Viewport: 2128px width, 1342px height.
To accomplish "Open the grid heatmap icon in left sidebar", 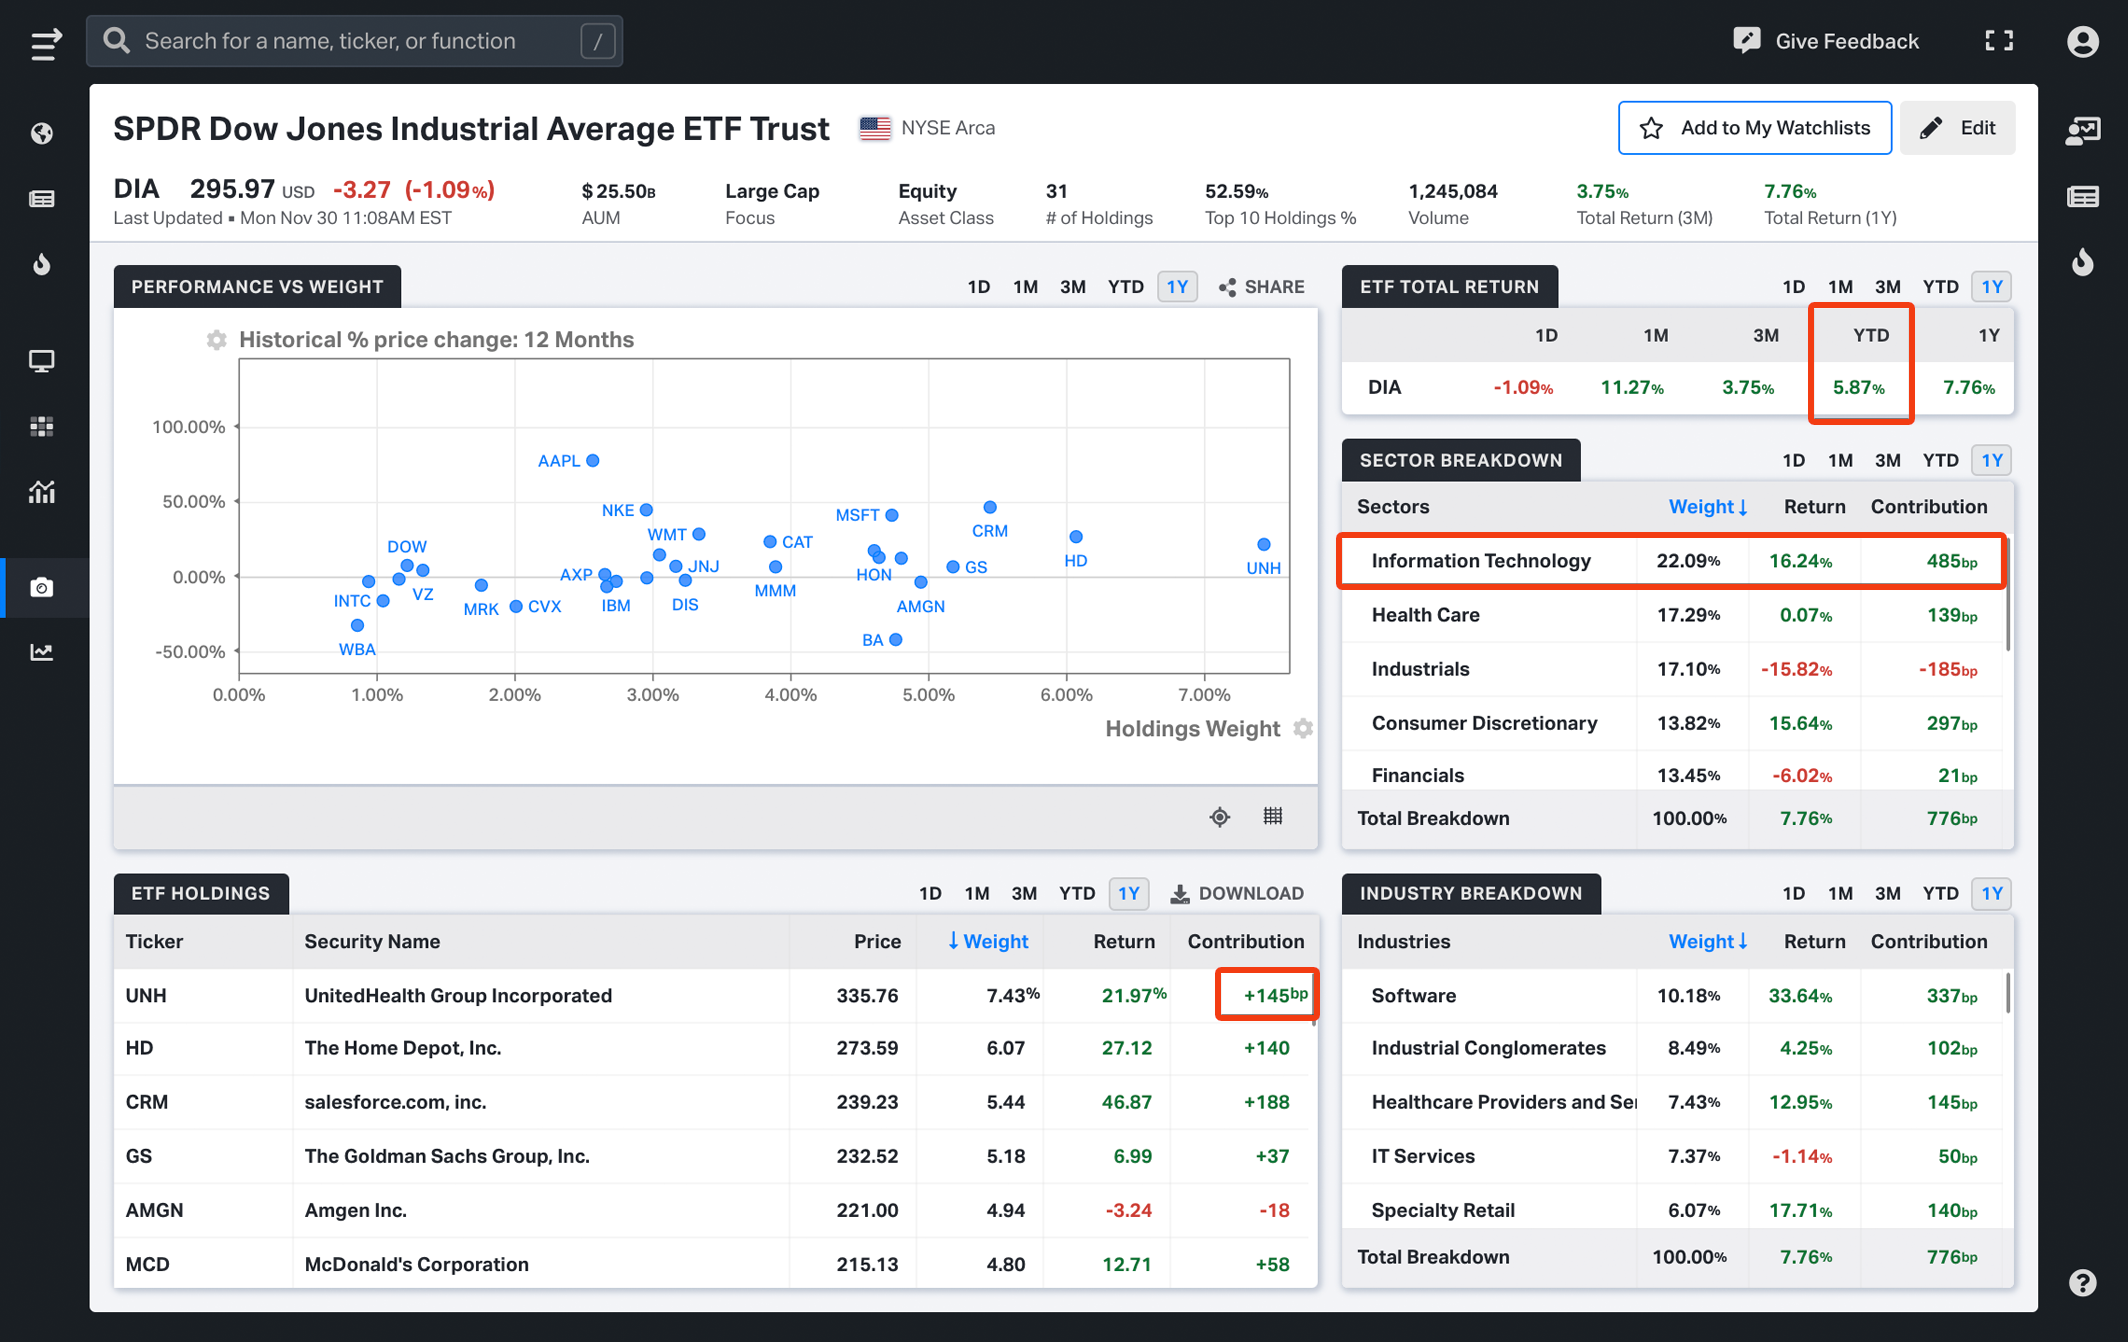I will [x=42, y=426].
